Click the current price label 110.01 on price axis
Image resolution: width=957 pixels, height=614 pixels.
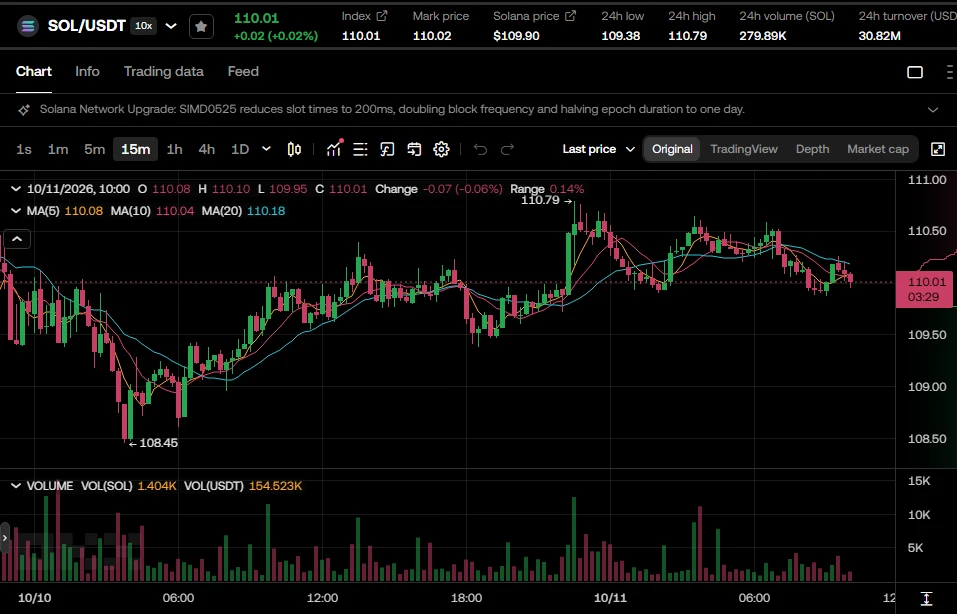pos(923,289)
